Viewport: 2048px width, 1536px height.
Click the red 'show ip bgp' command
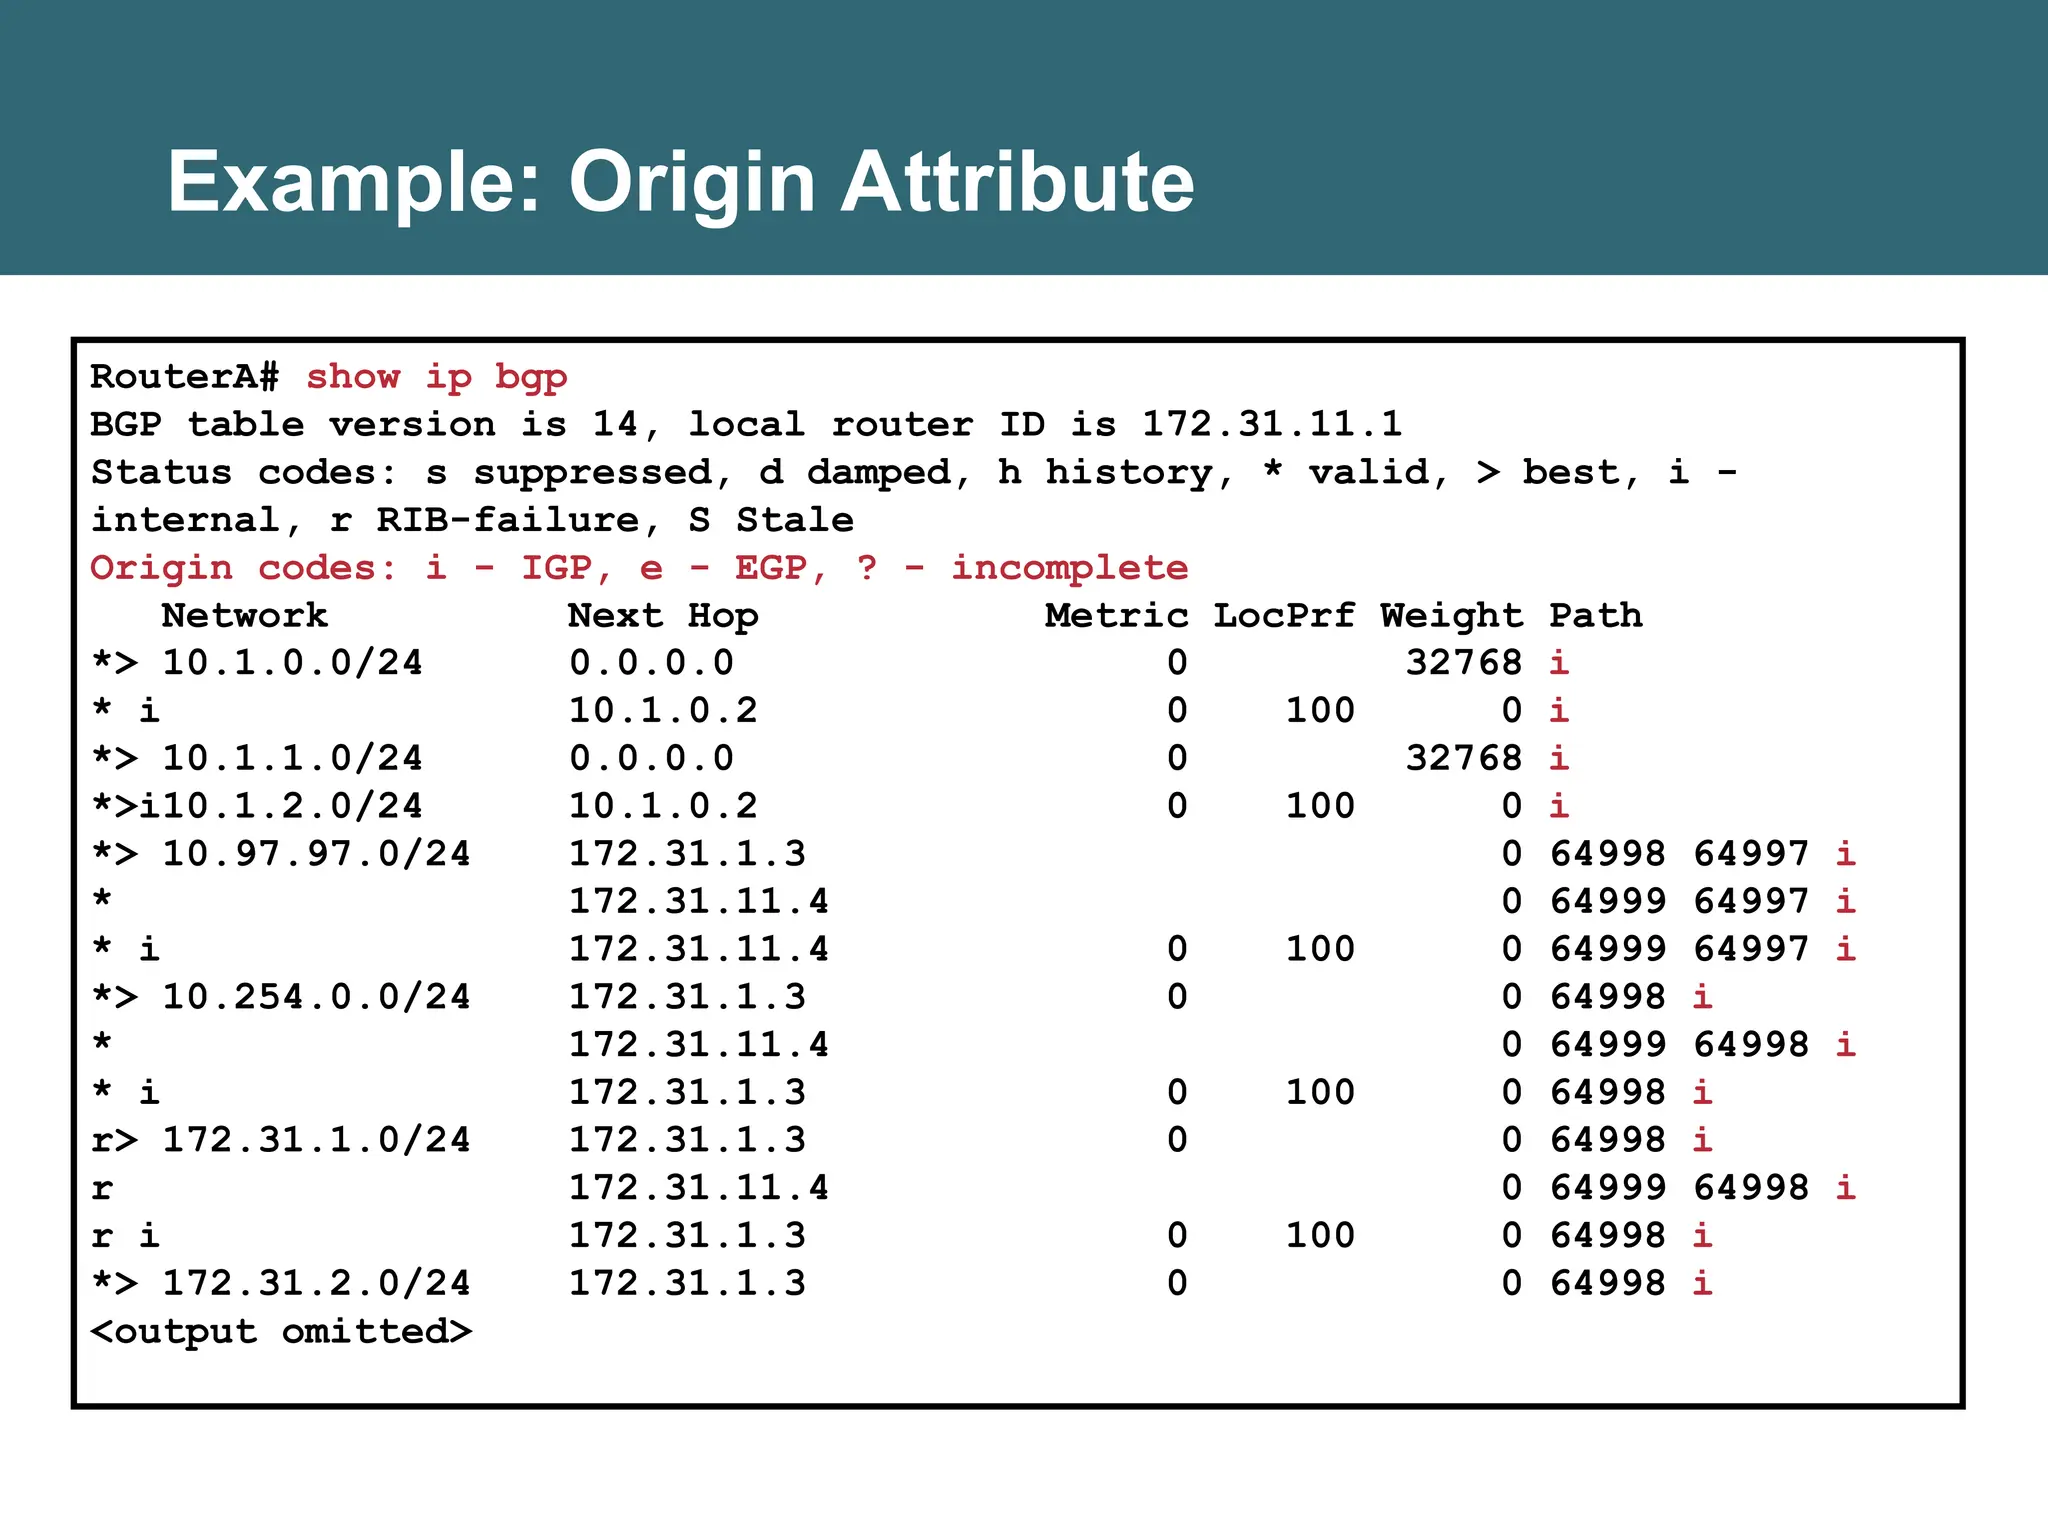pos(436,378)
